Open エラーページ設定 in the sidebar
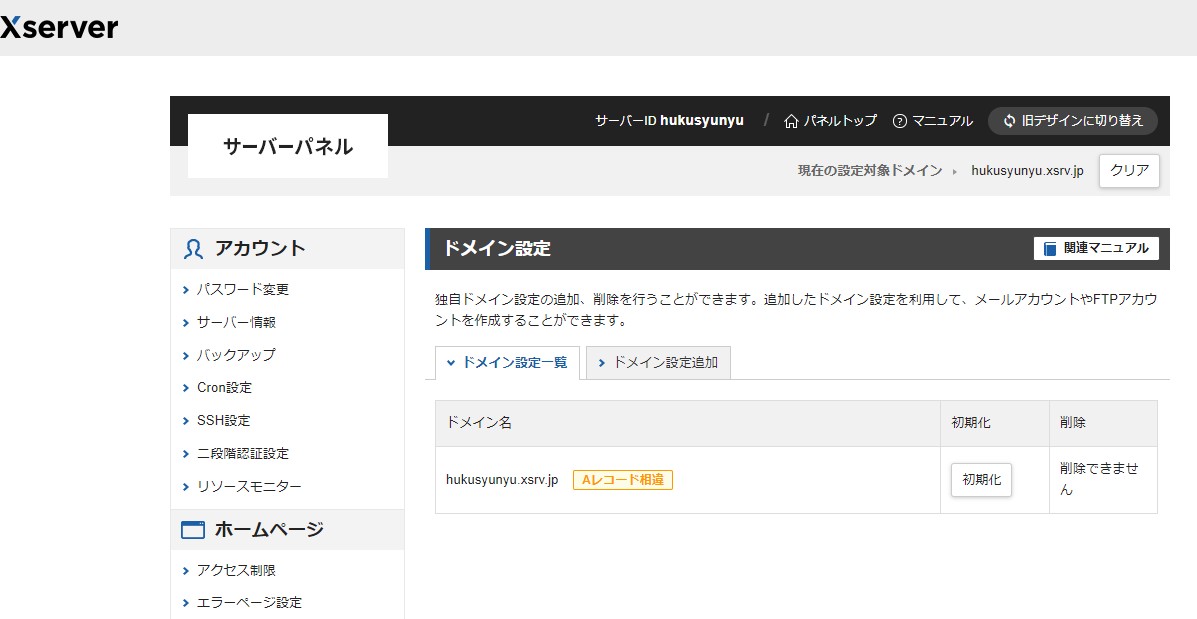 [x=249, y=602]
